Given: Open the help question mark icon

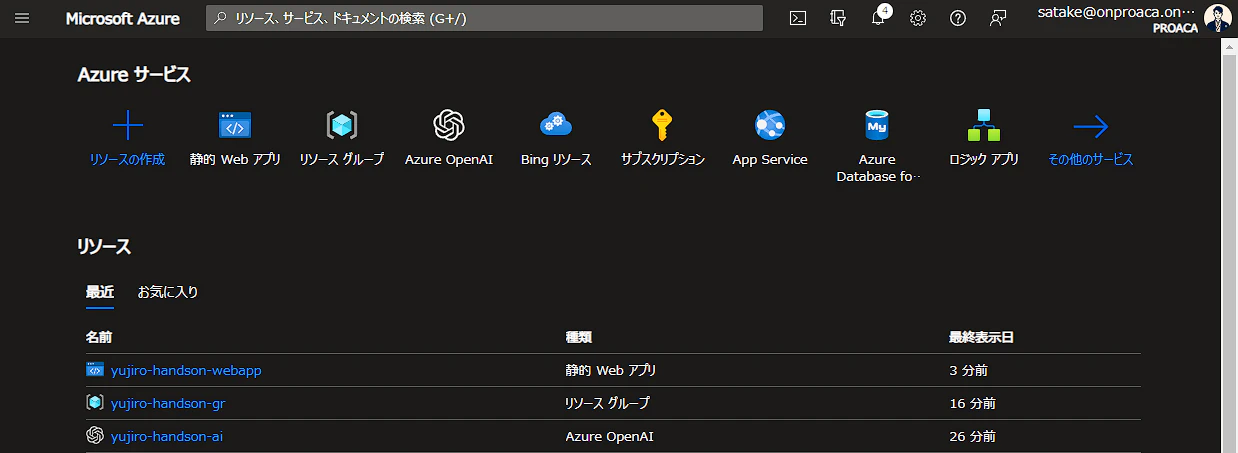Looking at the screenshot, I should click(x=958, y=18).
